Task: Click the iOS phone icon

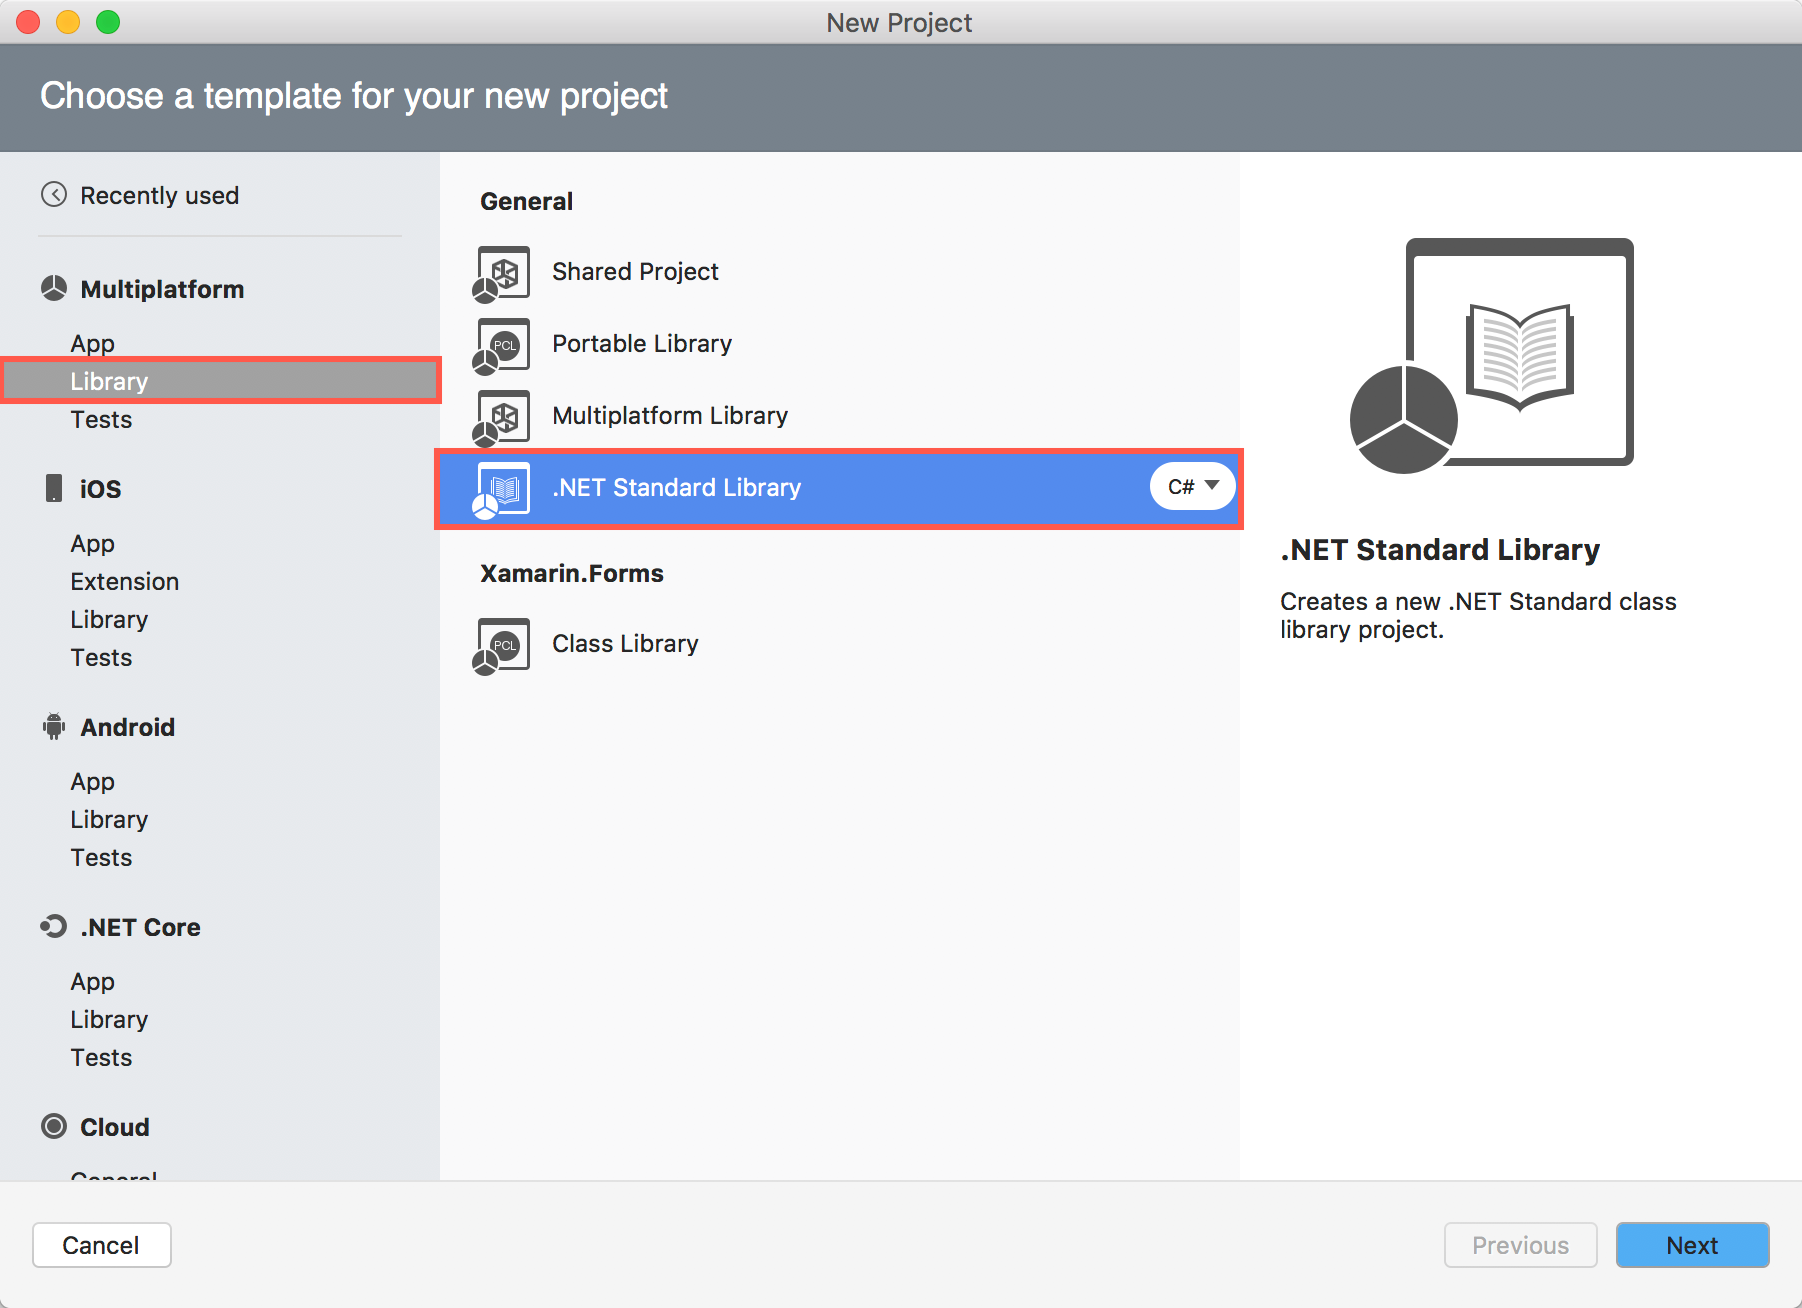Action: tap(54, 488)
